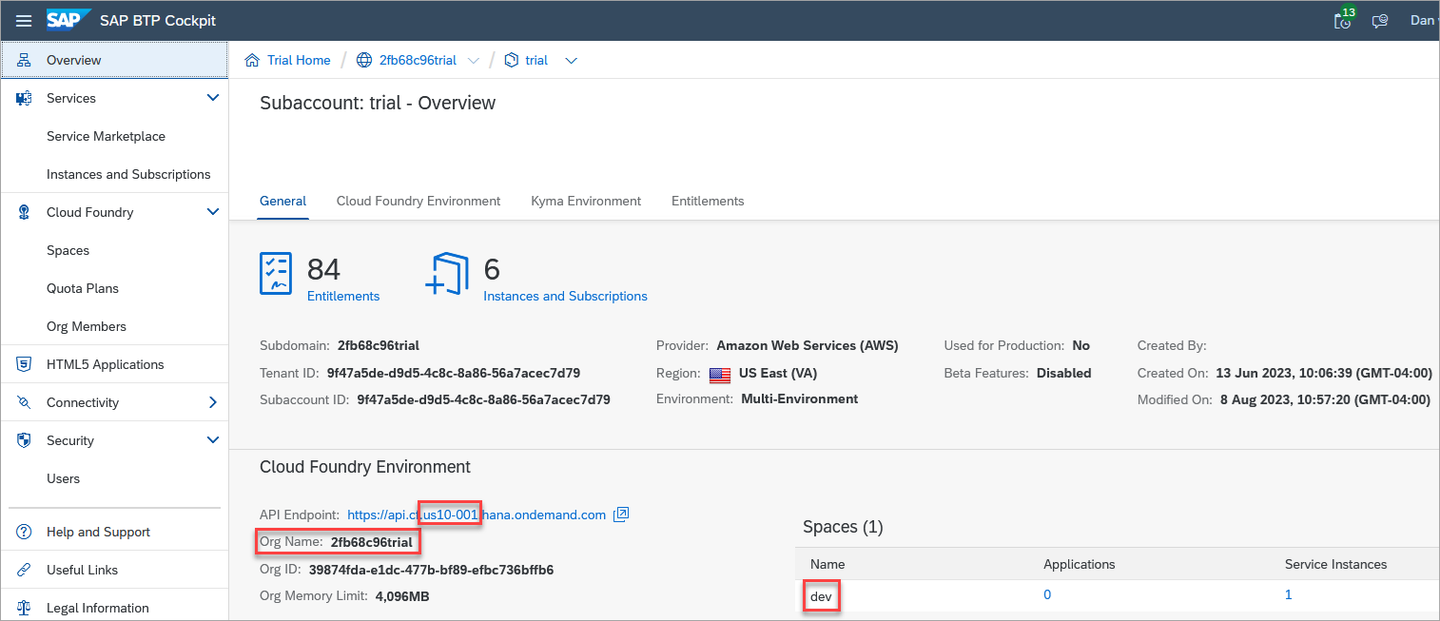
Task: Open trial period notifications icon with 13 badge
Action: 1343,19
